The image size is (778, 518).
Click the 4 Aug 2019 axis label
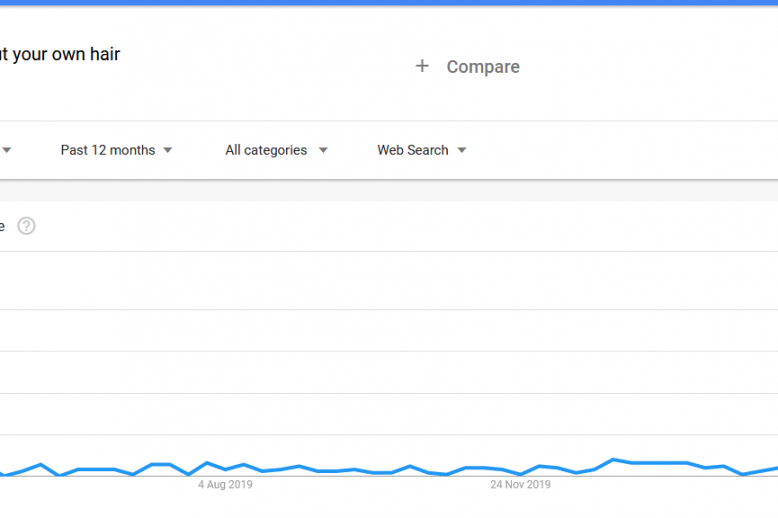coord(225,485)
